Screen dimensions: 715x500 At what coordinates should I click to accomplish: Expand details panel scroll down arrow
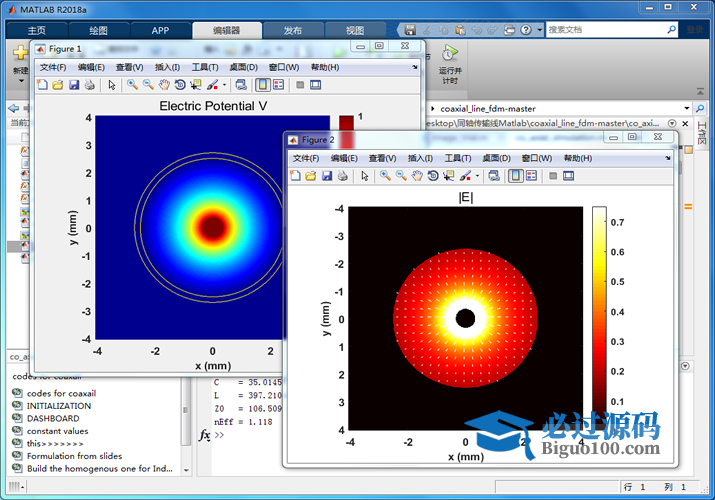click(186, 470)
